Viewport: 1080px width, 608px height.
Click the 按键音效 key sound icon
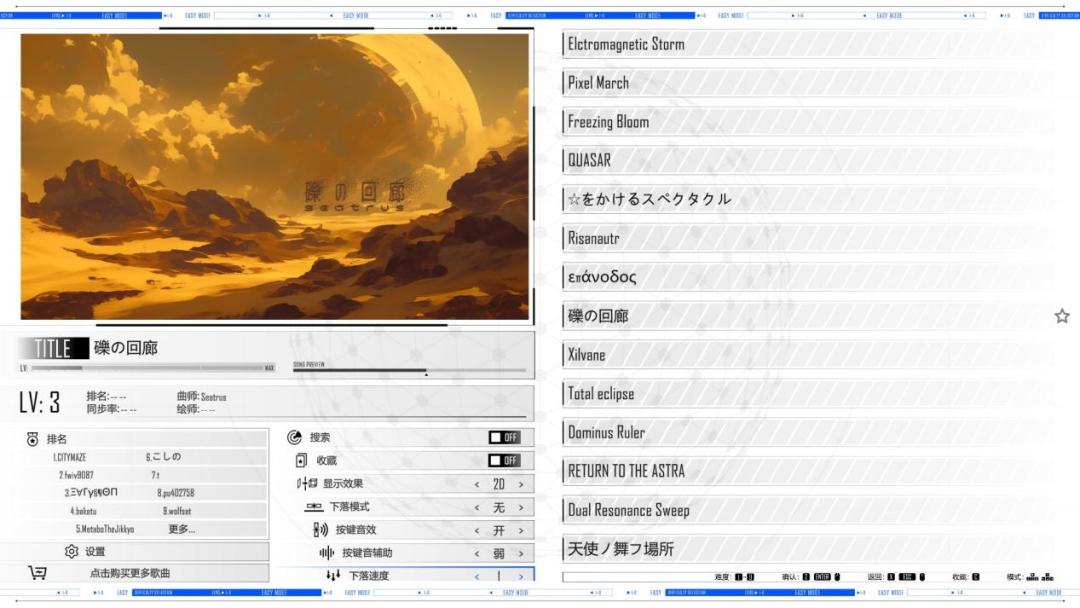coord(320,530)
